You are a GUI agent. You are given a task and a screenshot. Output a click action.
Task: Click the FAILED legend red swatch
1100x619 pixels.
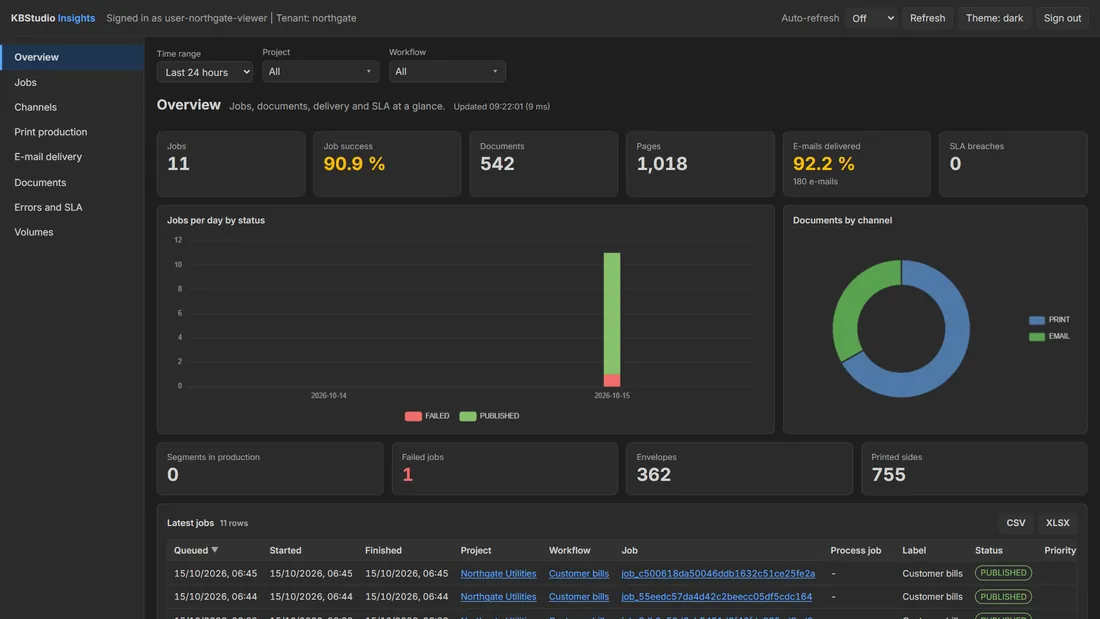click(413, 416)
